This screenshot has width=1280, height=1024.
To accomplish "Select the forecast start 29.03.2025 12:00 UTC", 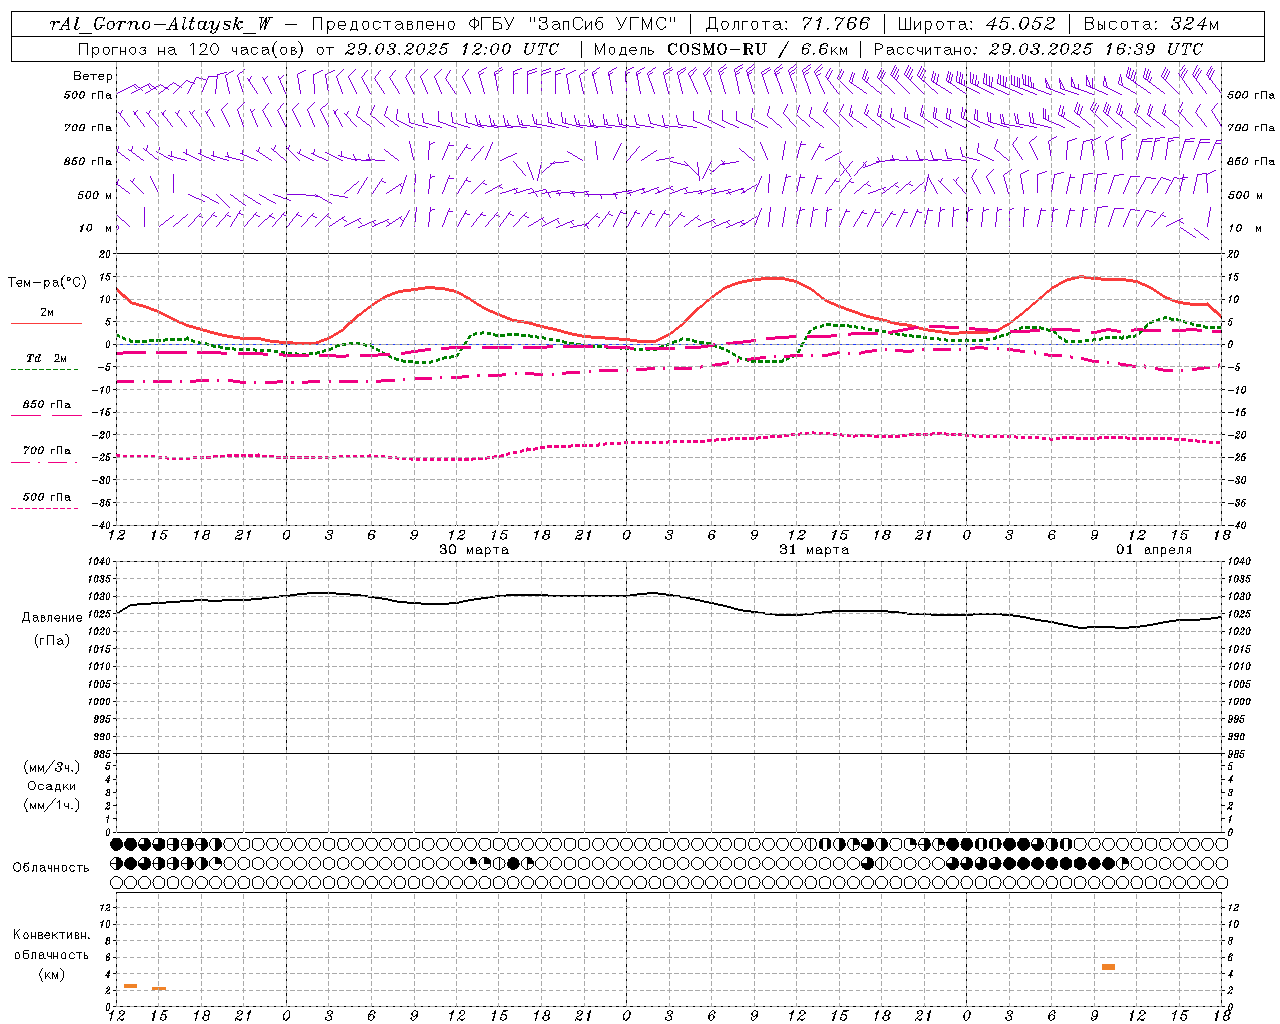I will [x=452, y=49].
